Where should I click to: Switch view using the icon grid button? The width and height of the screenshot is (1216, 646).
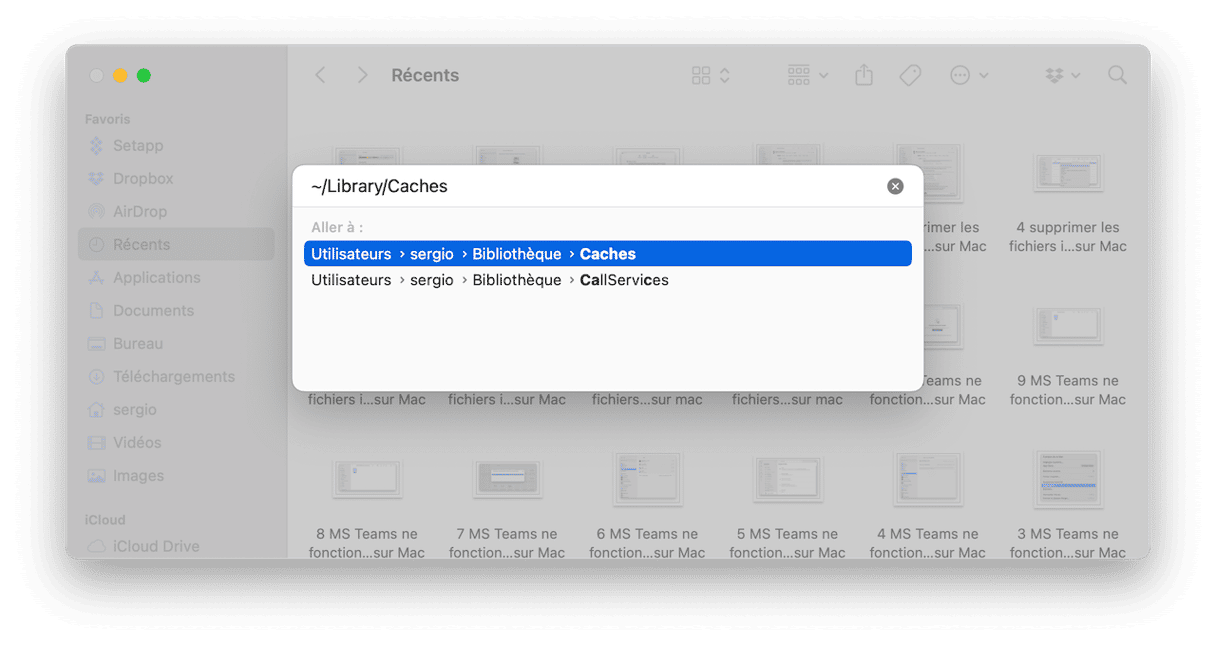(x=711, y=75)
